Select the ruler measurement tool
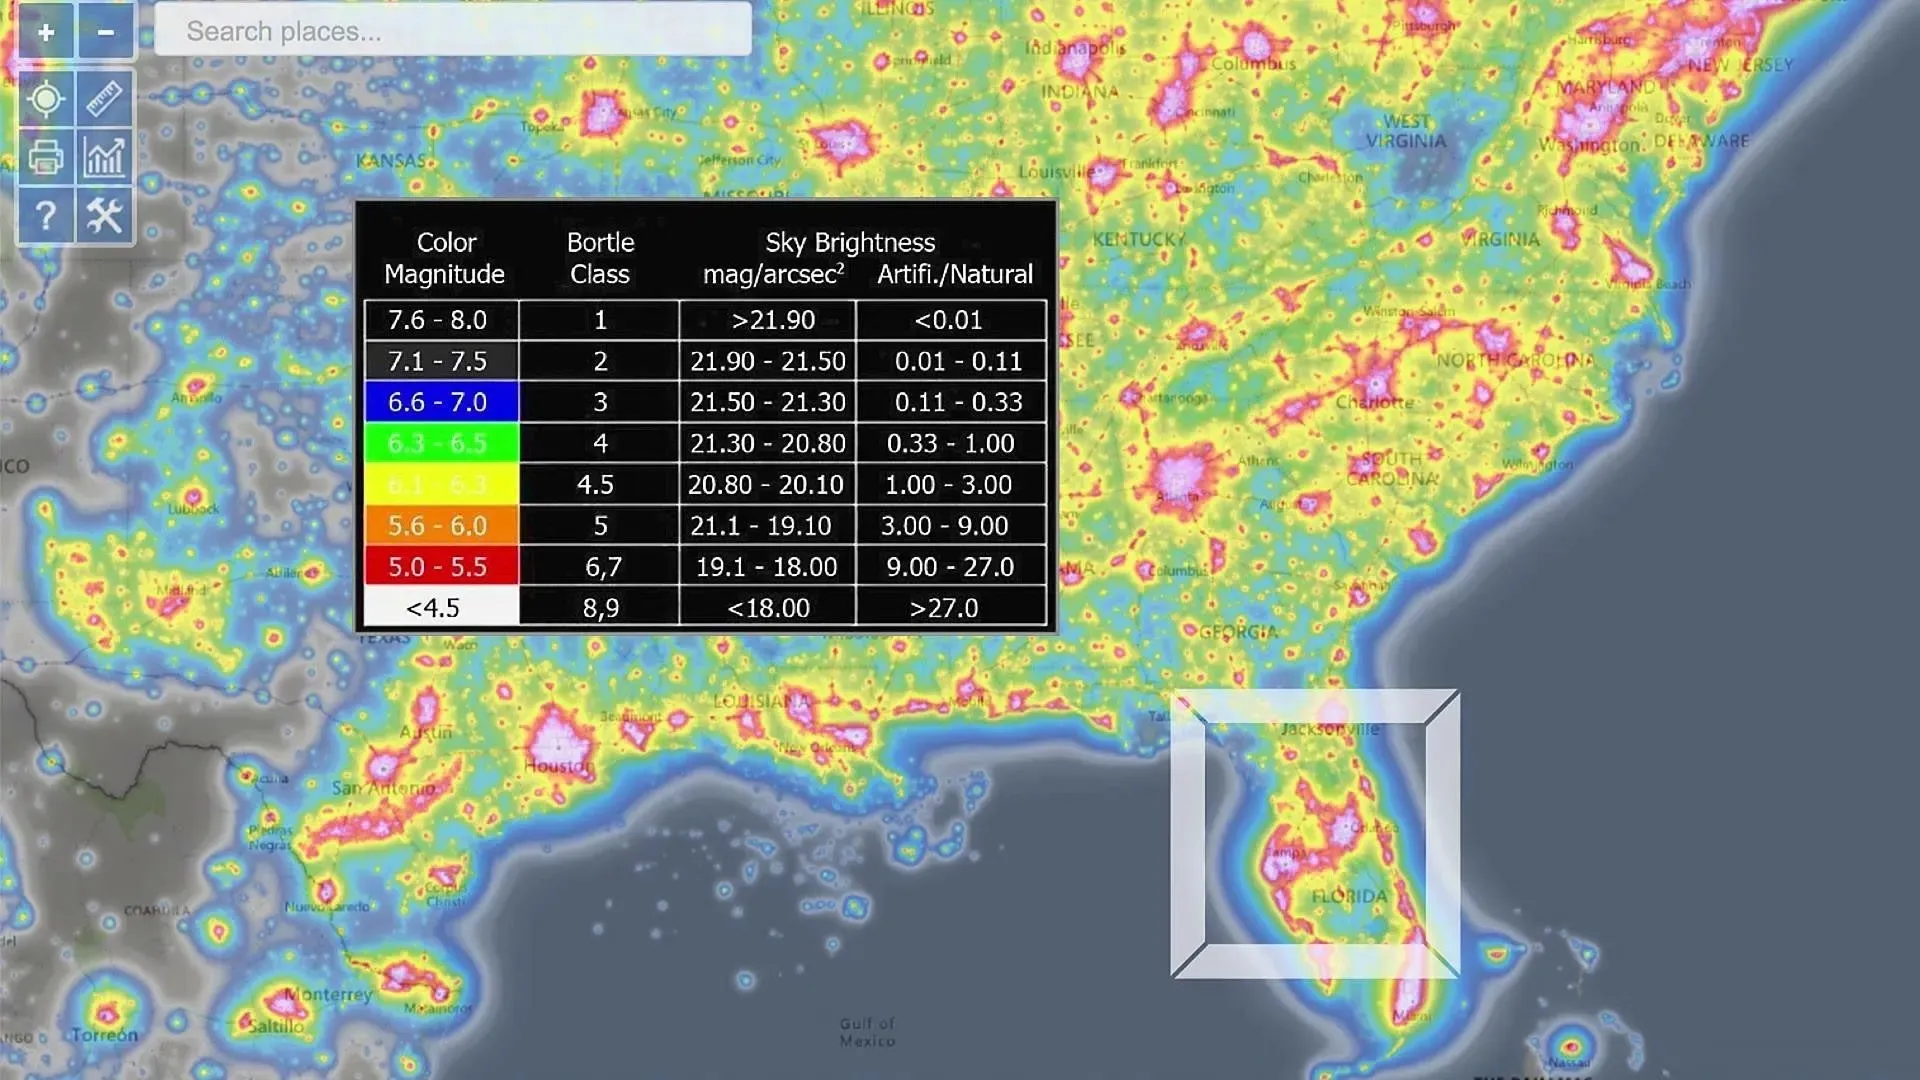Image resolution: width=1920 pixels, height=1080 pixels. pyautogui.click(x=105, y=99)
